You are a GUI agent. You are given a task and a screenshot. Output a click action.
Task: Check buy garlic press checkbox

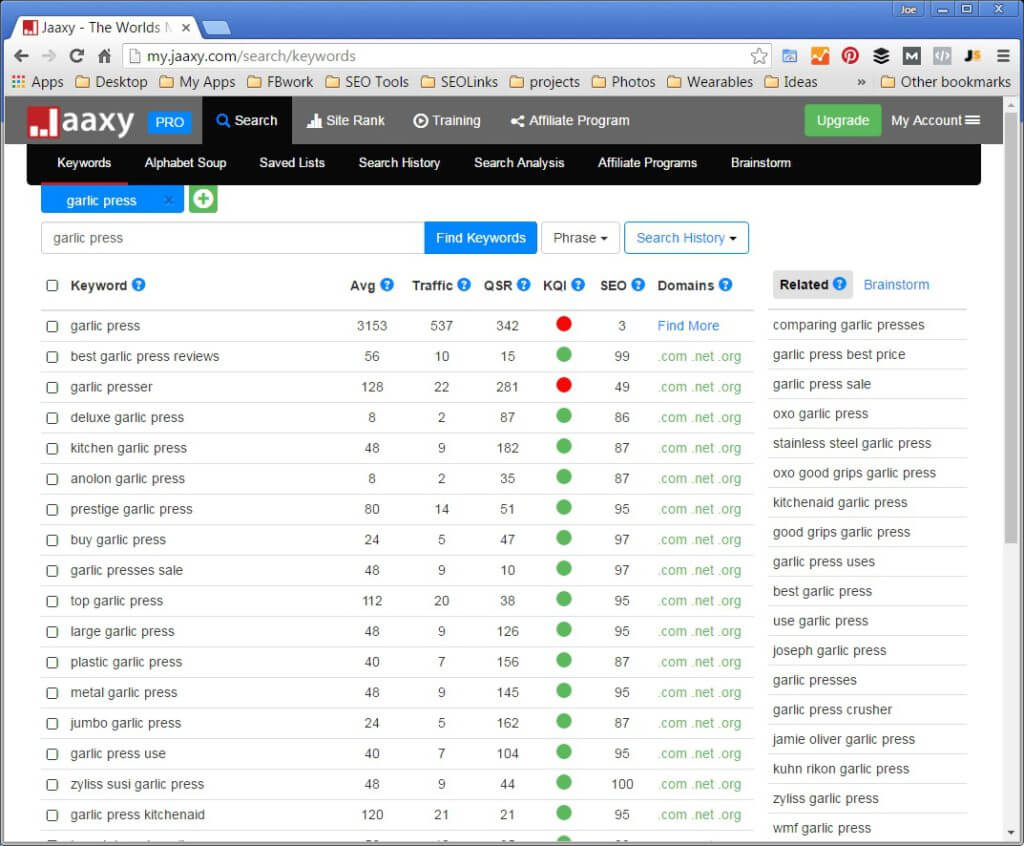[x=52, y=540]
